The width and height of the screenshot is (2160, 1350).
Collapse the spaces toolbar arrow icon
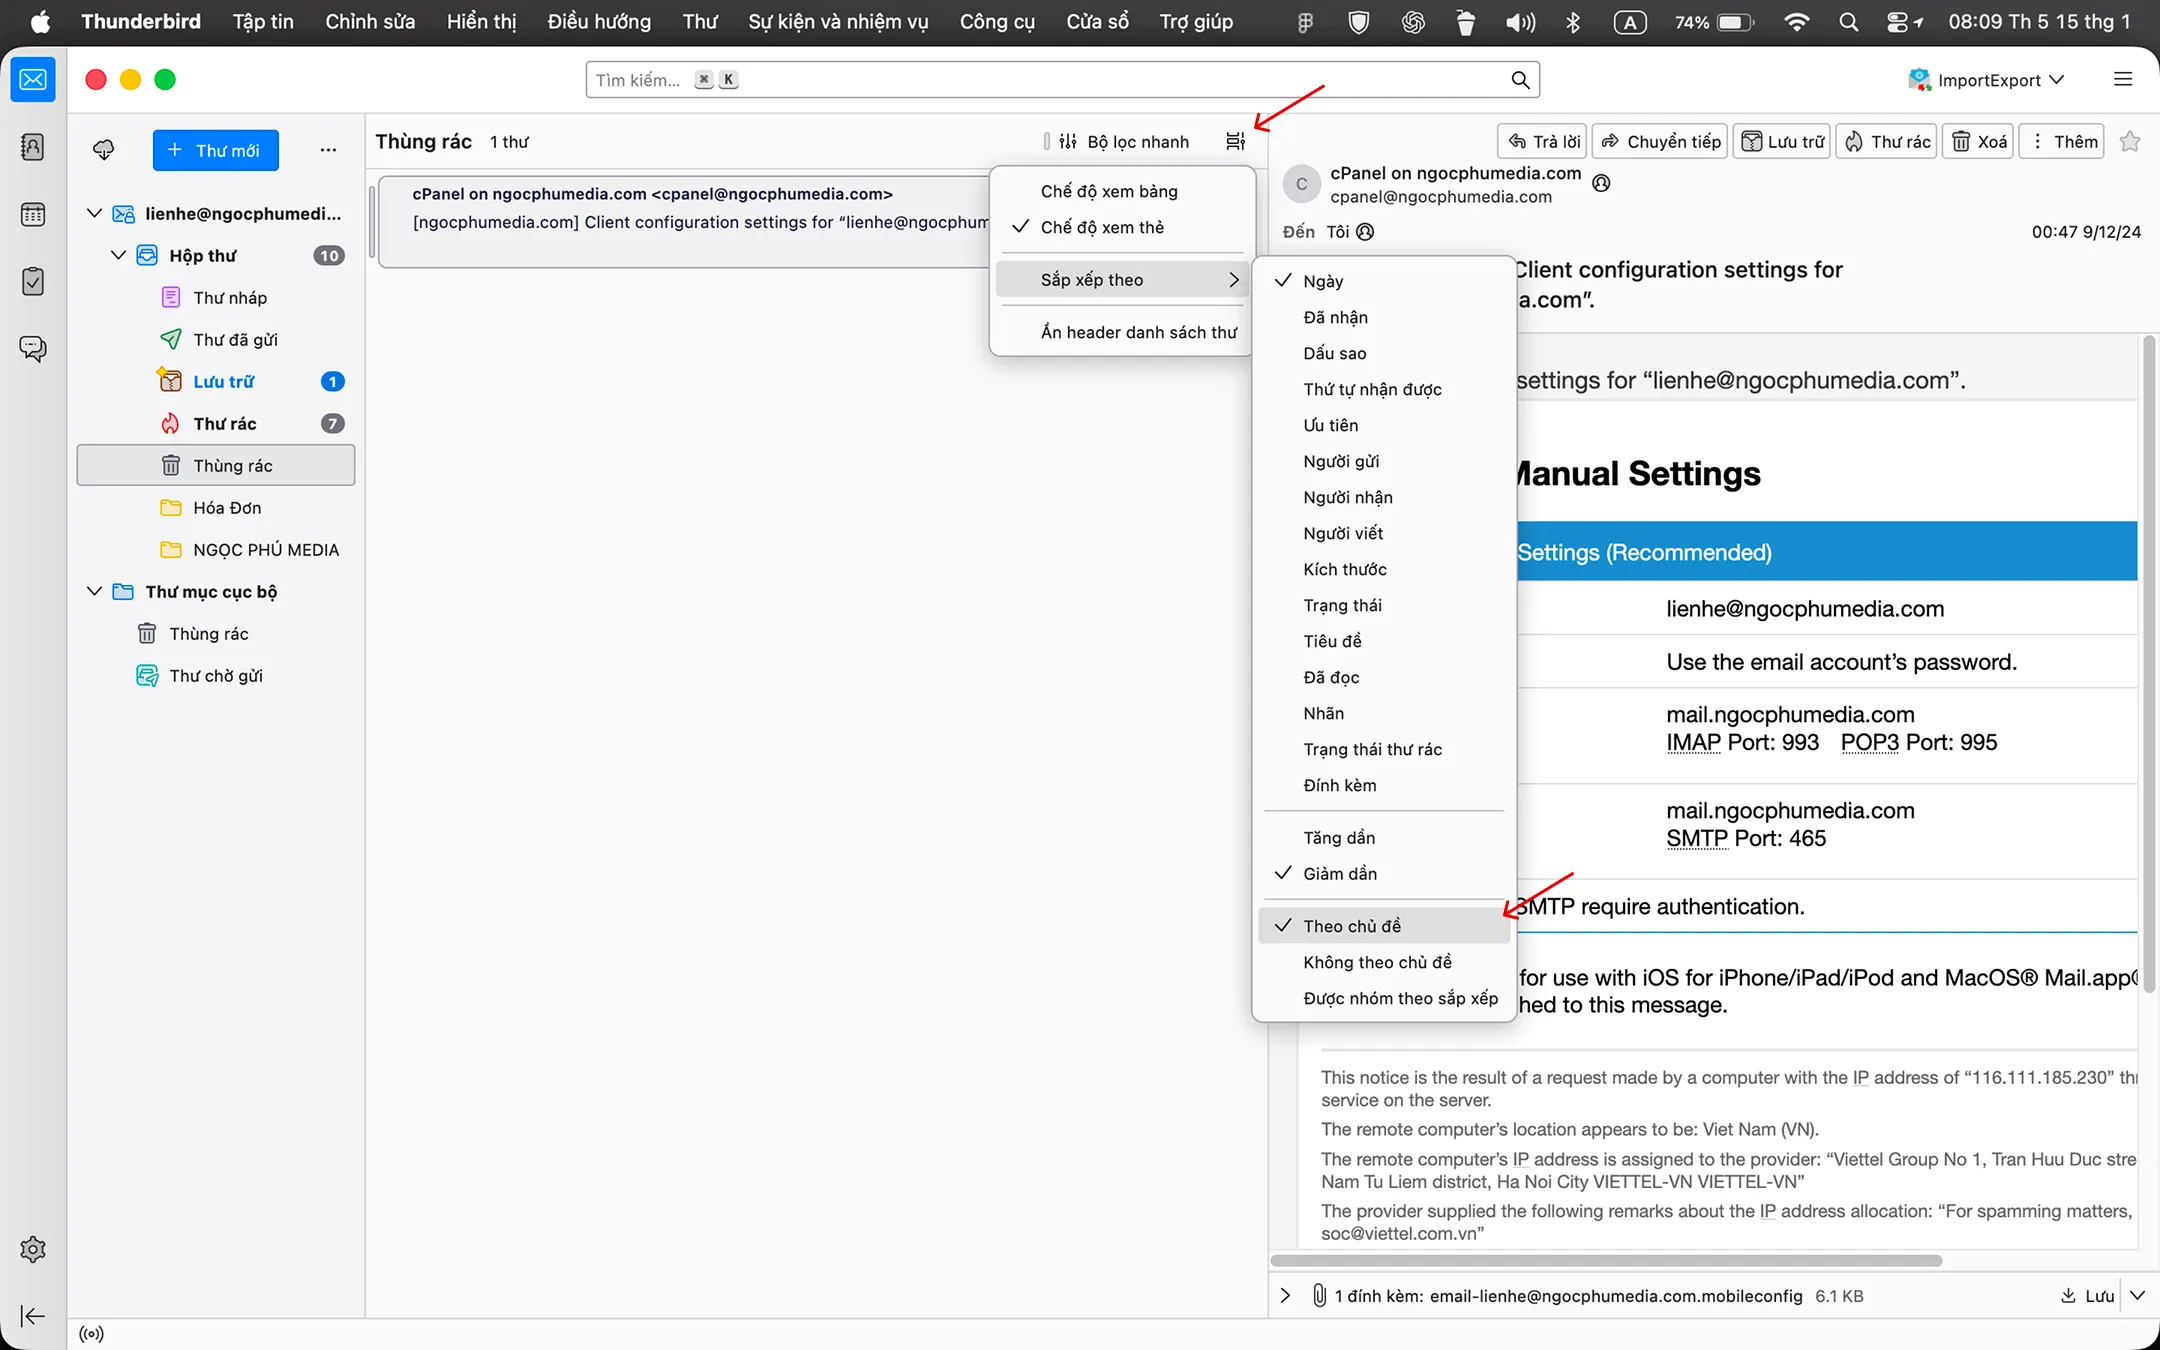33,1316
